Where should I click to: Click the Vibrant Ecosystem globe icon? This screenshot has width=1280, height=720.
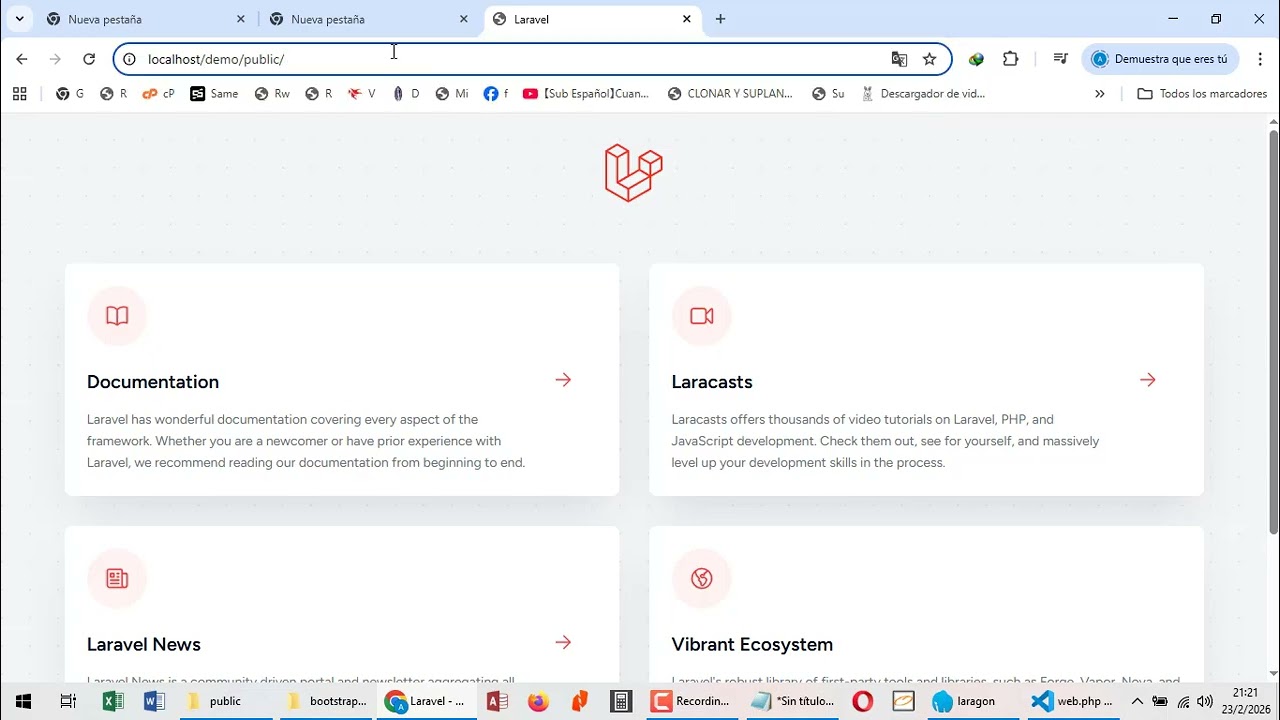pyautogui.click(x=702, y=578)
